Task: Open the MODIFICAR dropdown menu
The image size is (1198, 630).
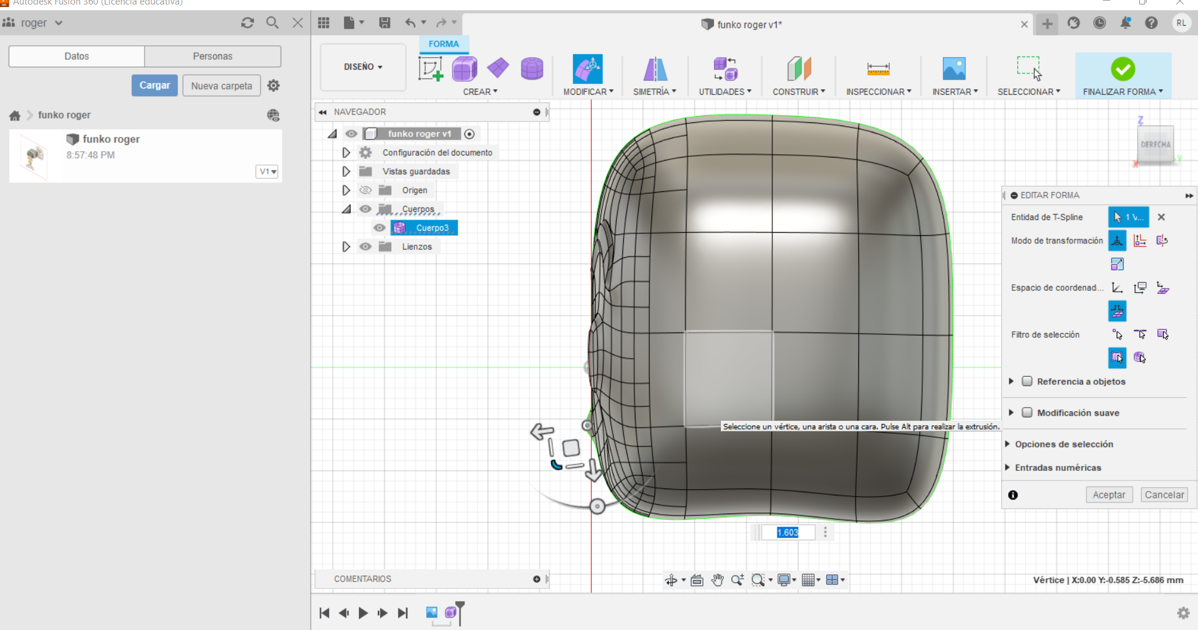Action: (588, 91)
